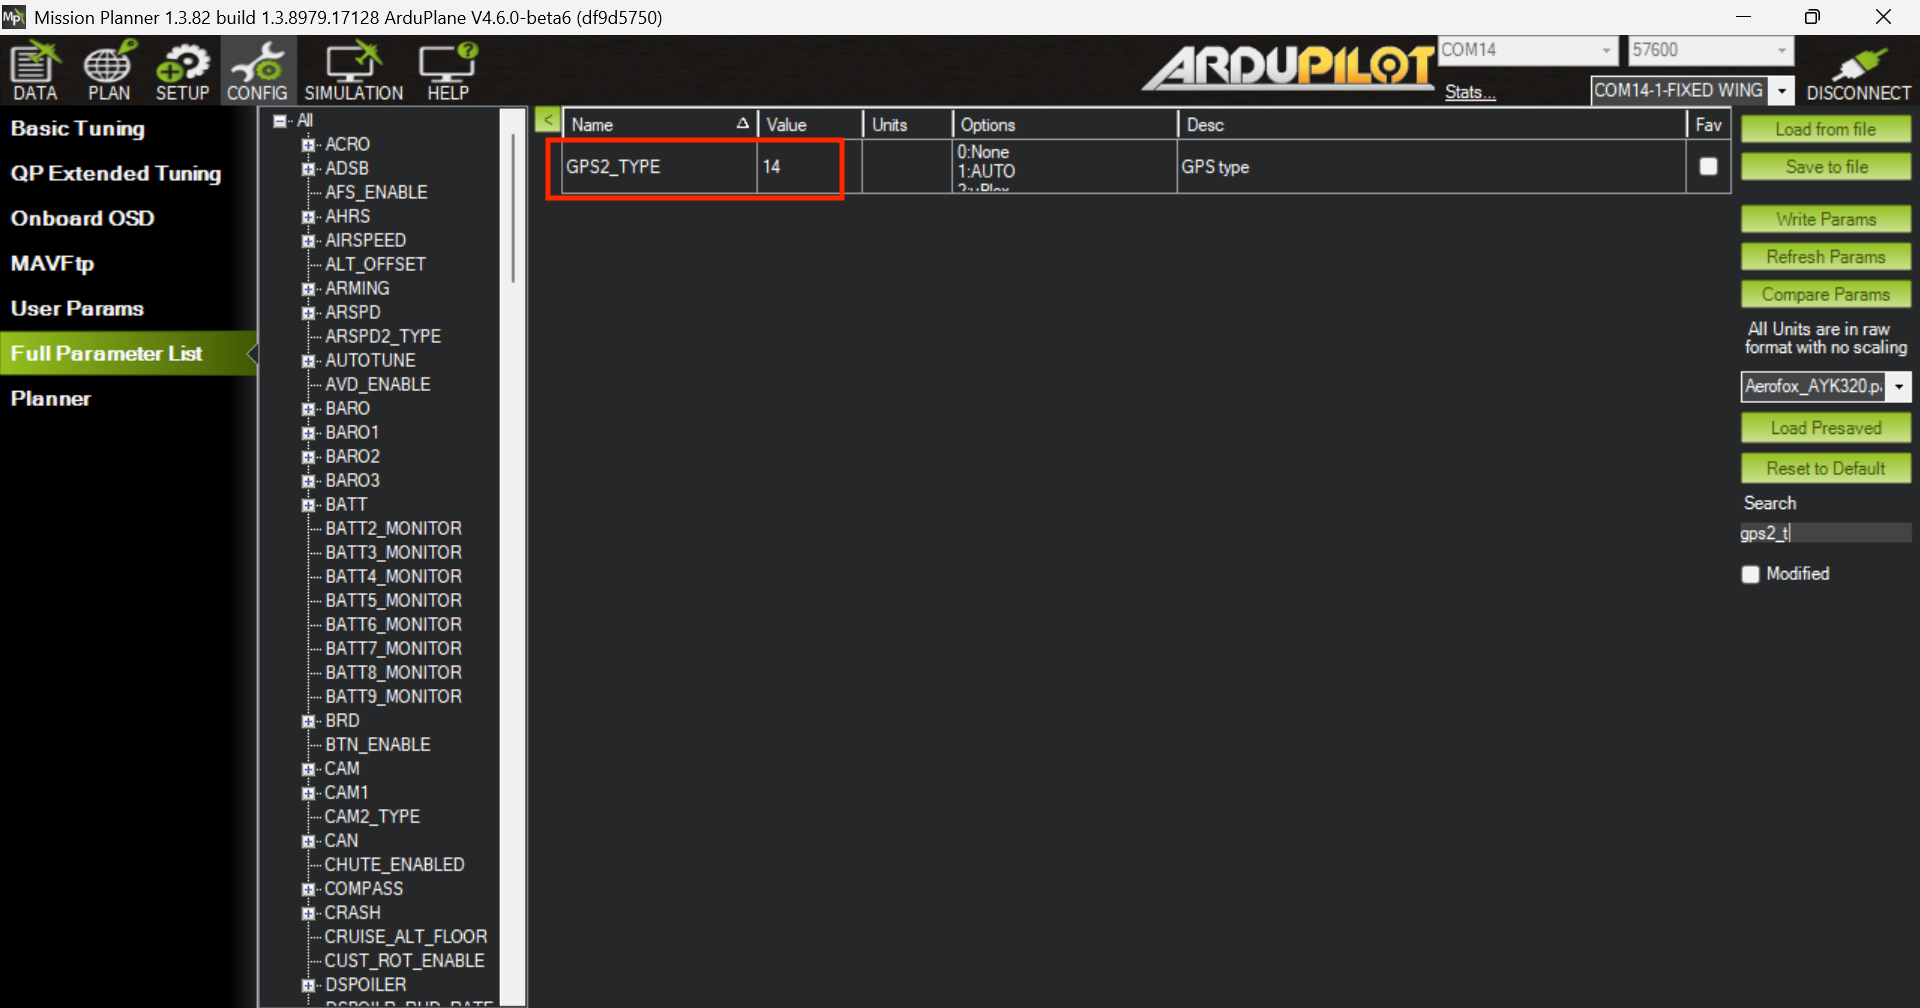Screen dimensions: 1920x1008
Task: Click the parameter tree vertical scrollbar
Action: (x=513, y=210)
